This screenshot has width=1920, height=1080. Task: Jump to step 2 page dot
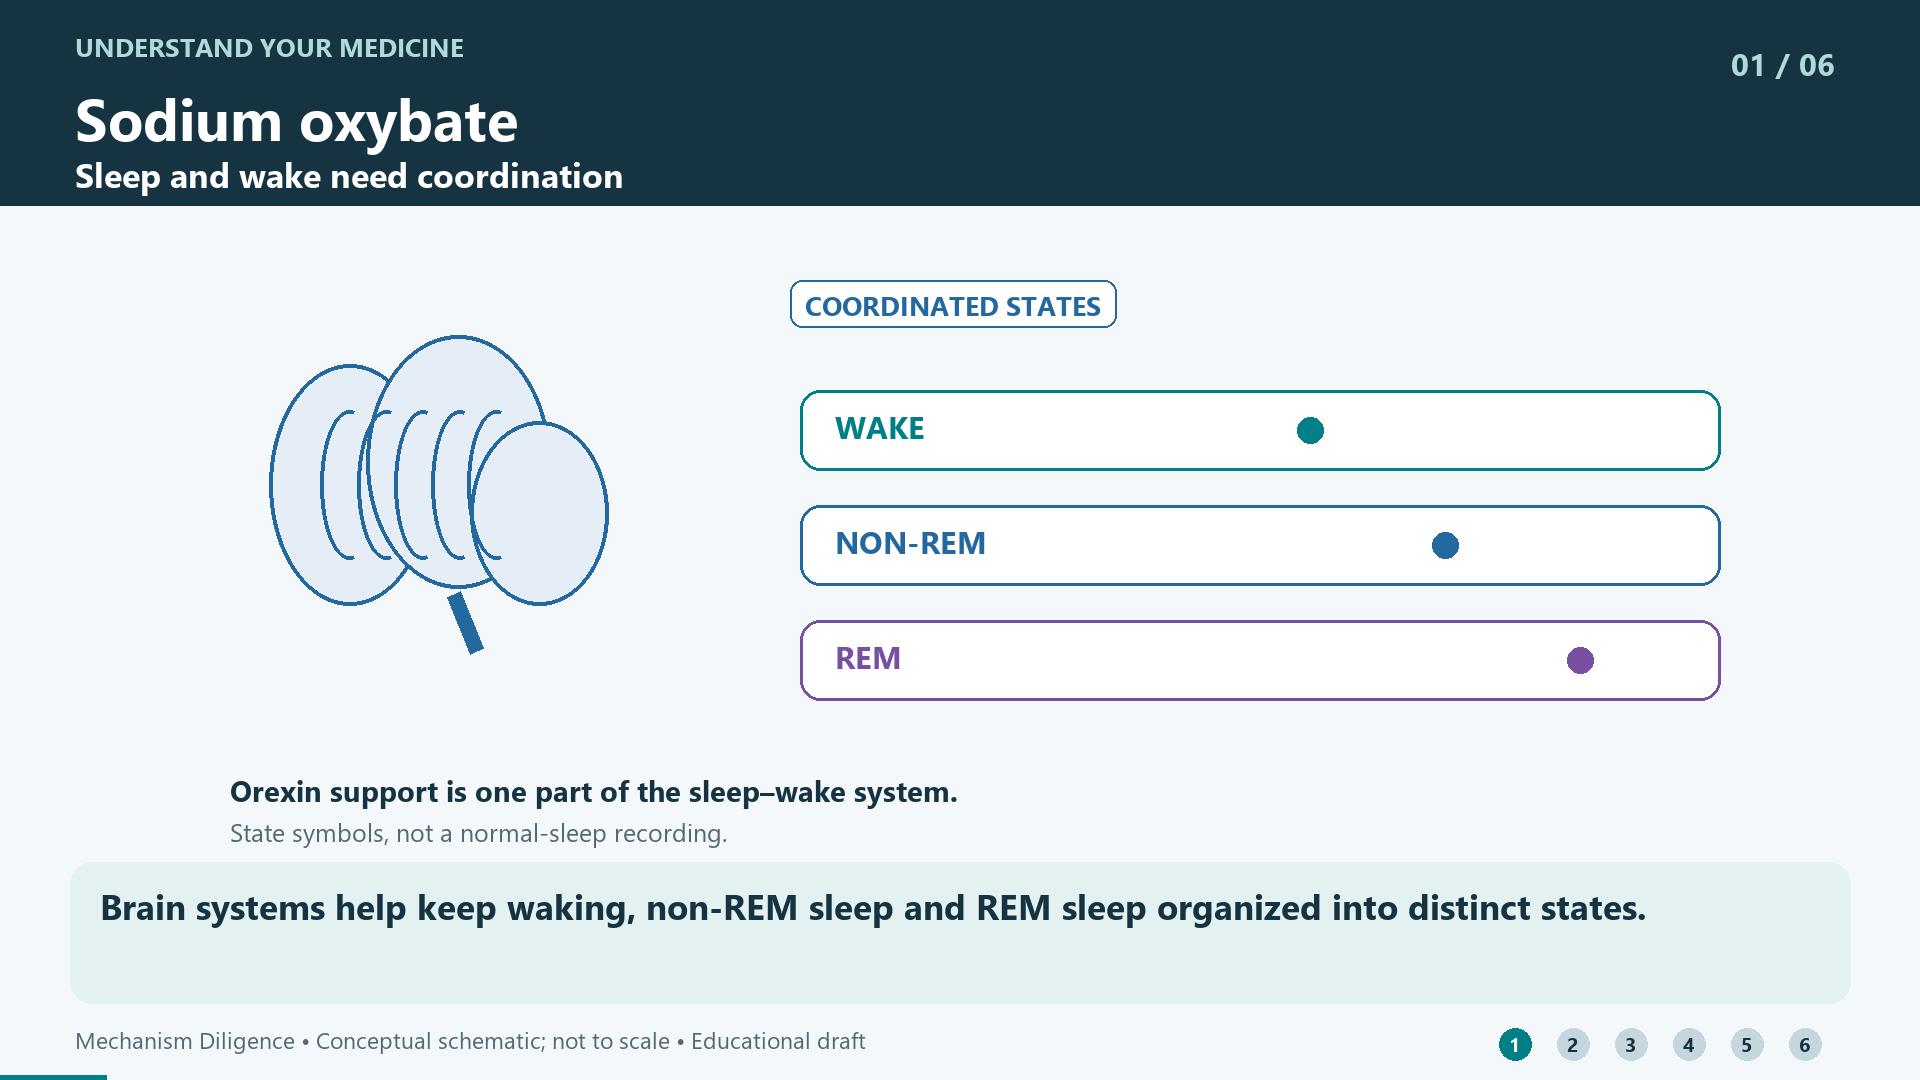point(1573,1045)
